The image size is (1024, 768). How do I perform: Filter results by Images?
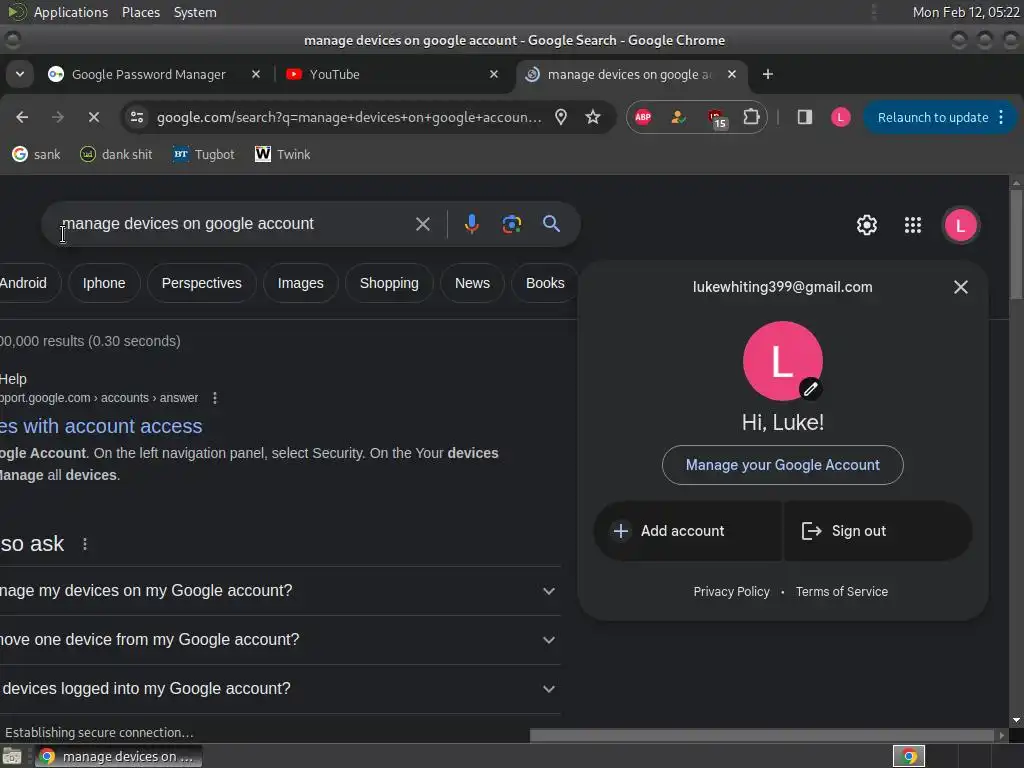point(300,283)
